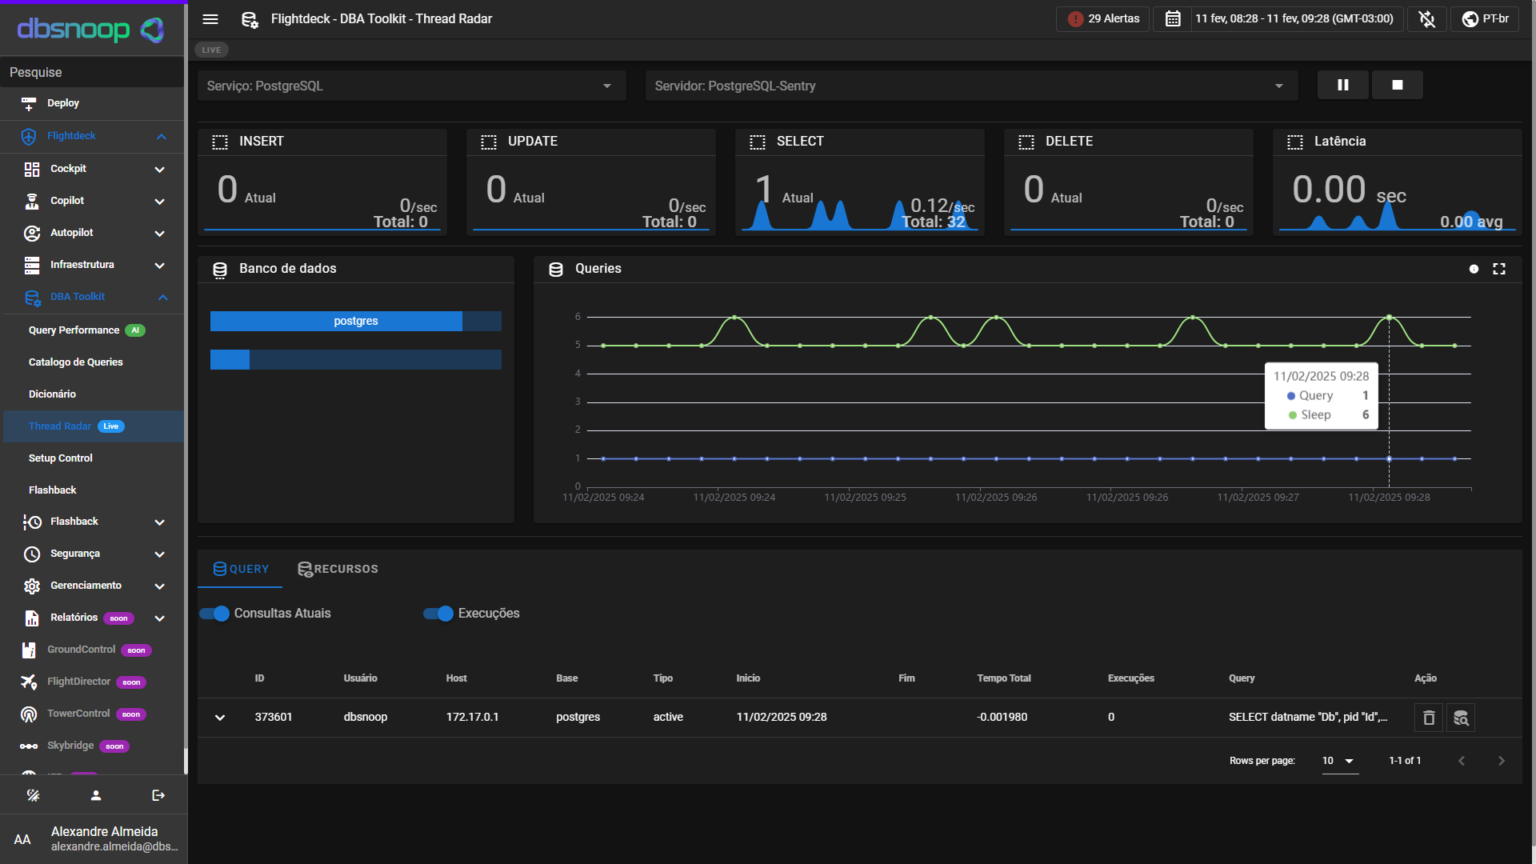This screenshot has width=1536, height=864.
Task: Switch to the RECURSOS tab
Action: point(338,569)
